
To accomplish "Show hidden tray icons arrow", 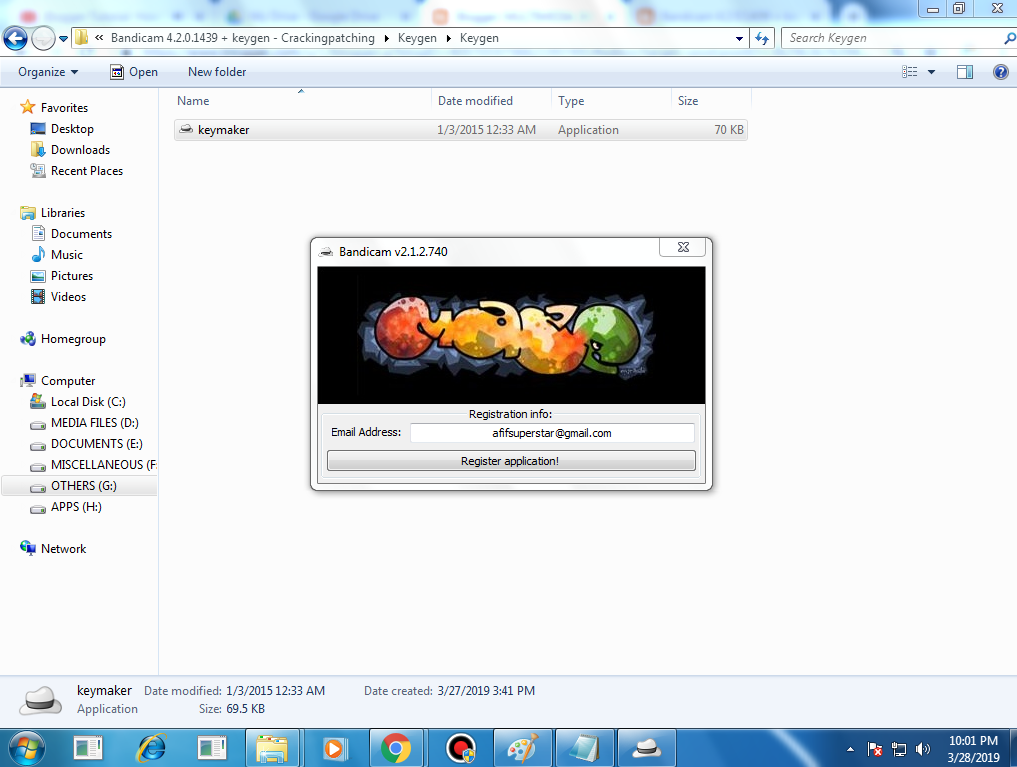I will [850, 749].
